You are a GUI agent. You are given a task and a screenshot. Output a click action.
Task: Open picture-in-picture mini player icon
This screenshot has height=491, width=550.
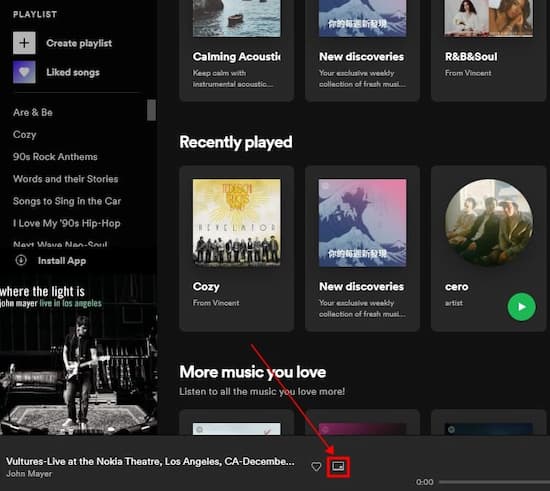[338, 466]
